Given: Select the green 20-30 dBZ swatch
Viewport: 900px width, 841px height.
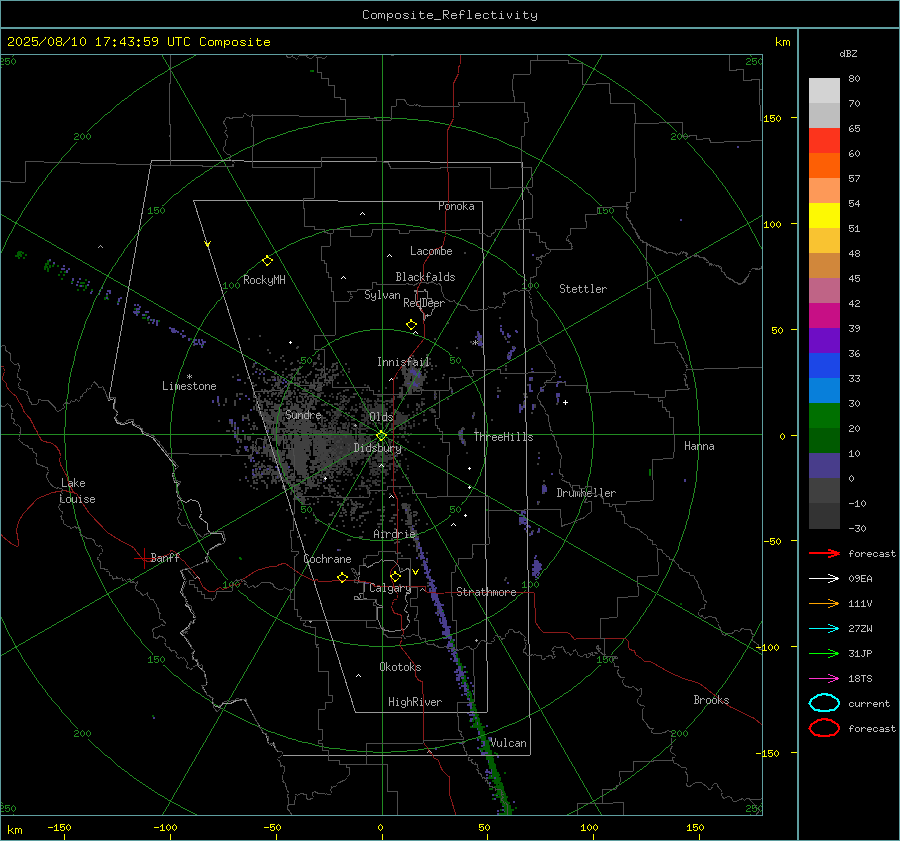Looking at the screenshot, I should click(824, 416).
